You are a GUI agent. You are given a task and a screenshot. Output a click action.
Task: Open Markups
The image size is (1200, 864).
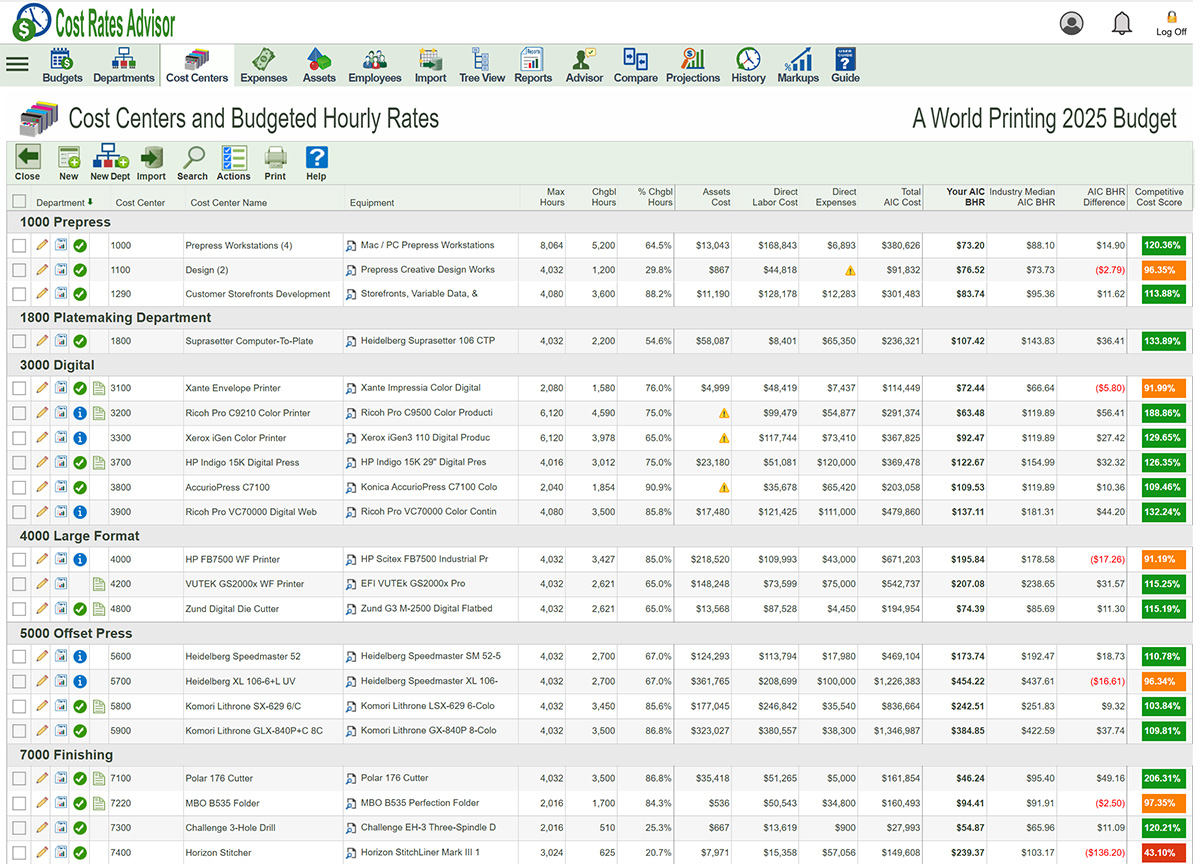click(798, 66)
